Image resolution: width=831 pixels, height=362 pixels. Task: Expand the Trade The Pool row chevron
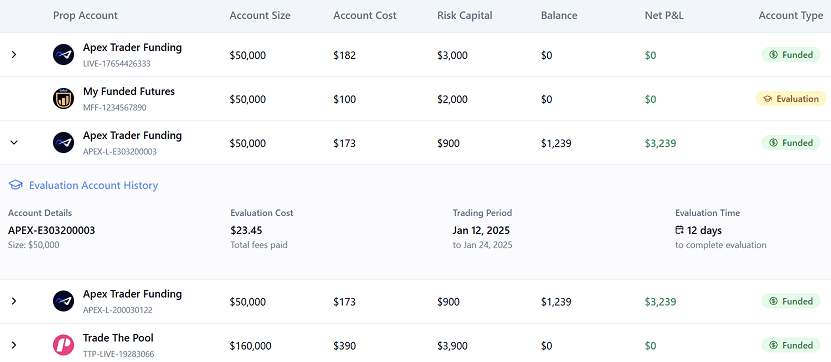(14, 345)
